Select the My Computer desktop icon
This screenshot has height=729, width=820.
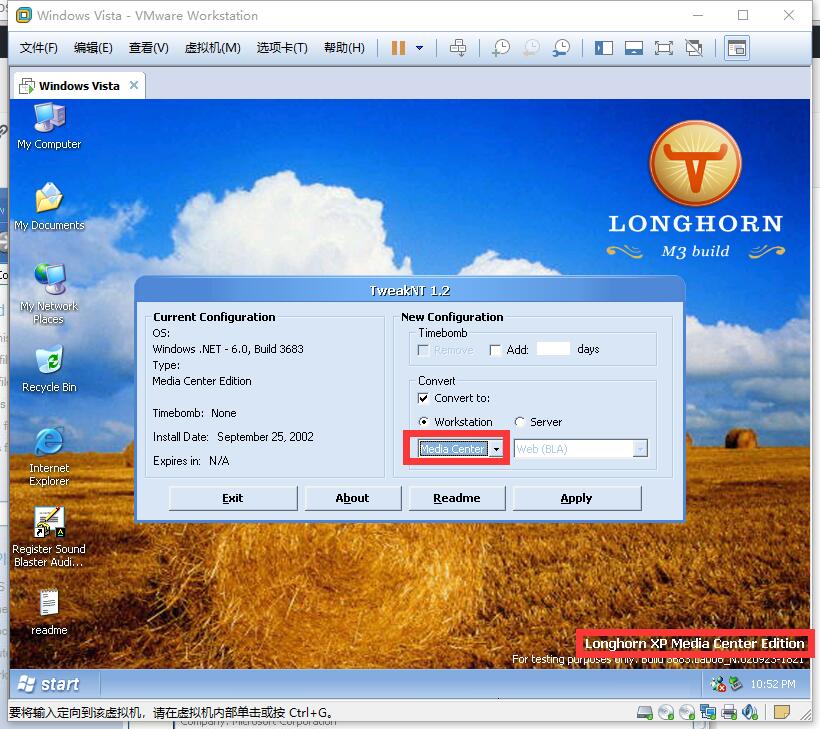49,127
